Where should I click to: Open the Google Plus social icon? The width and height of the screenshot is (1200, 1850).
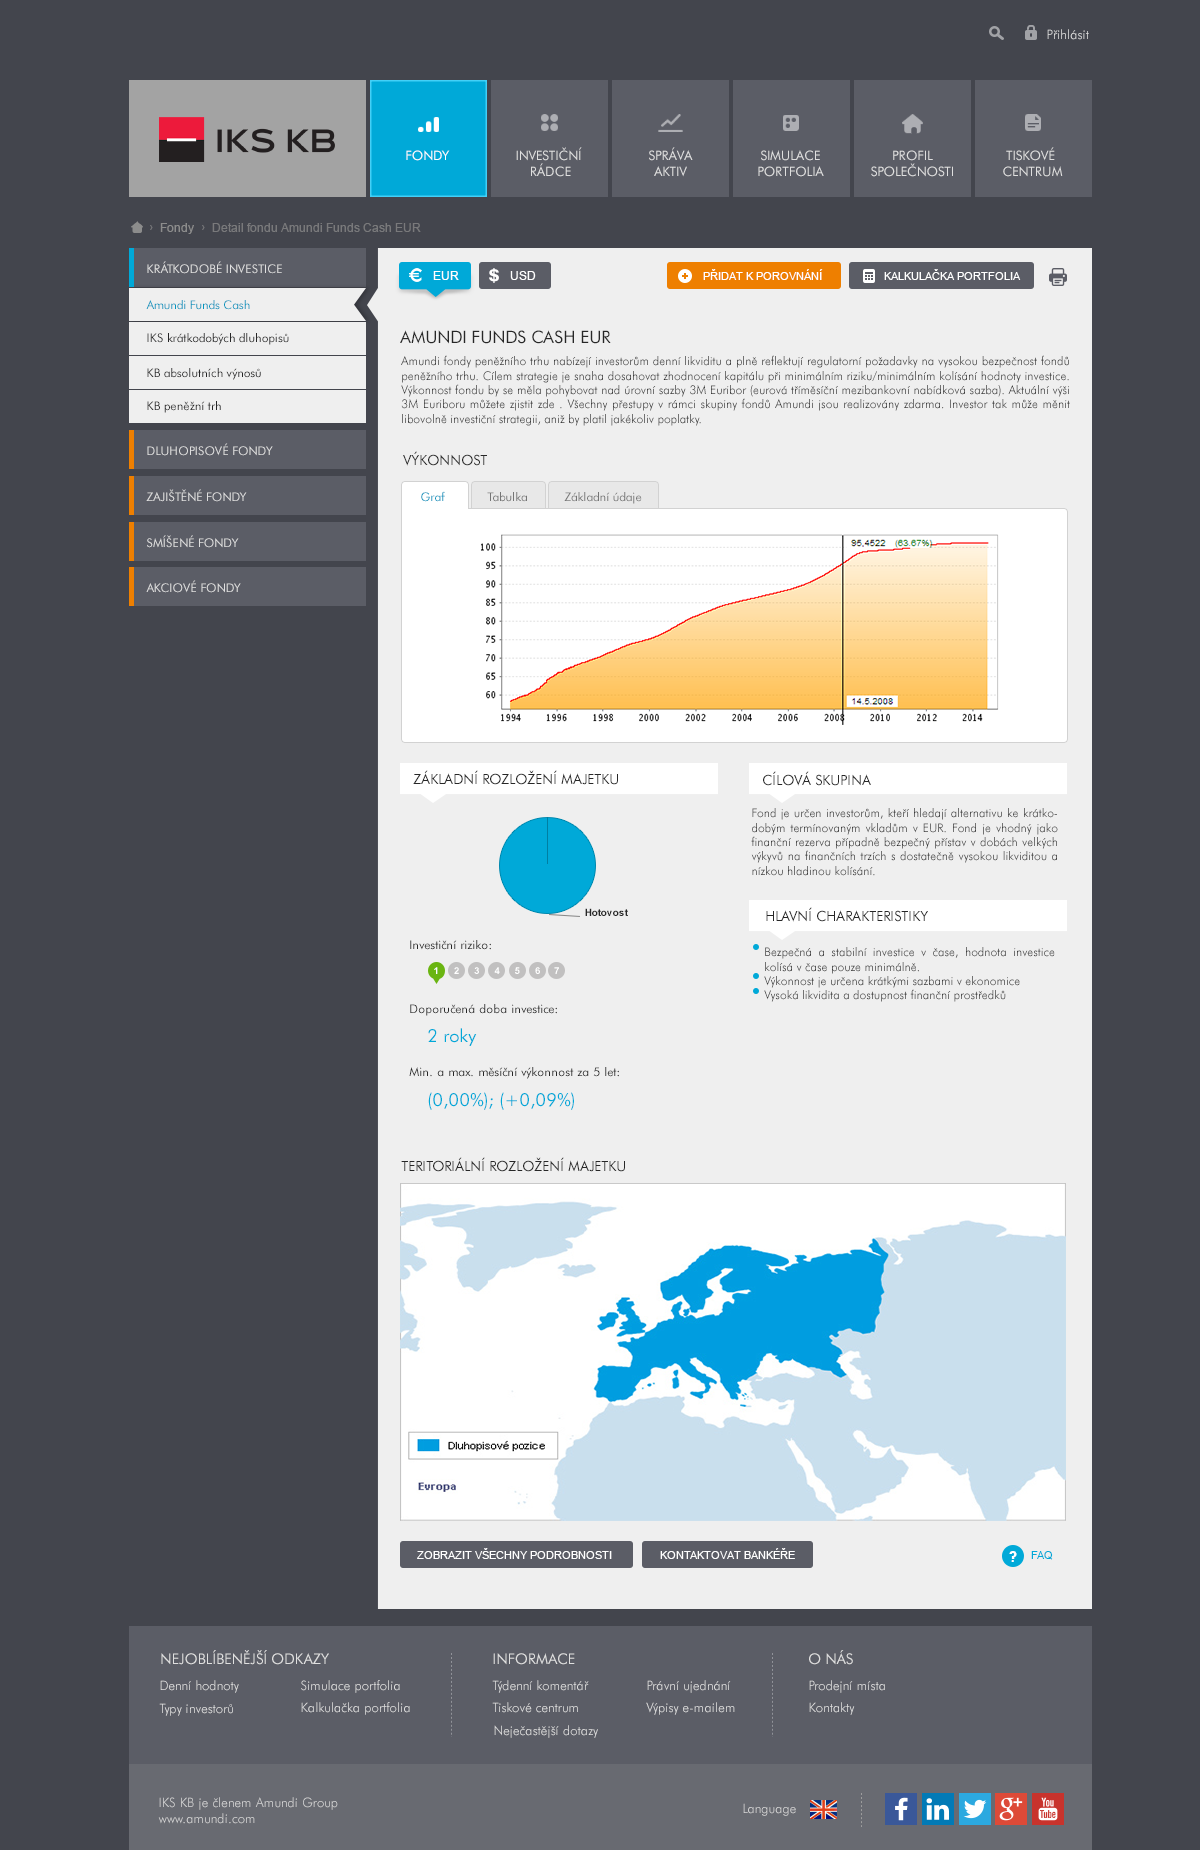[1011, 1809]
